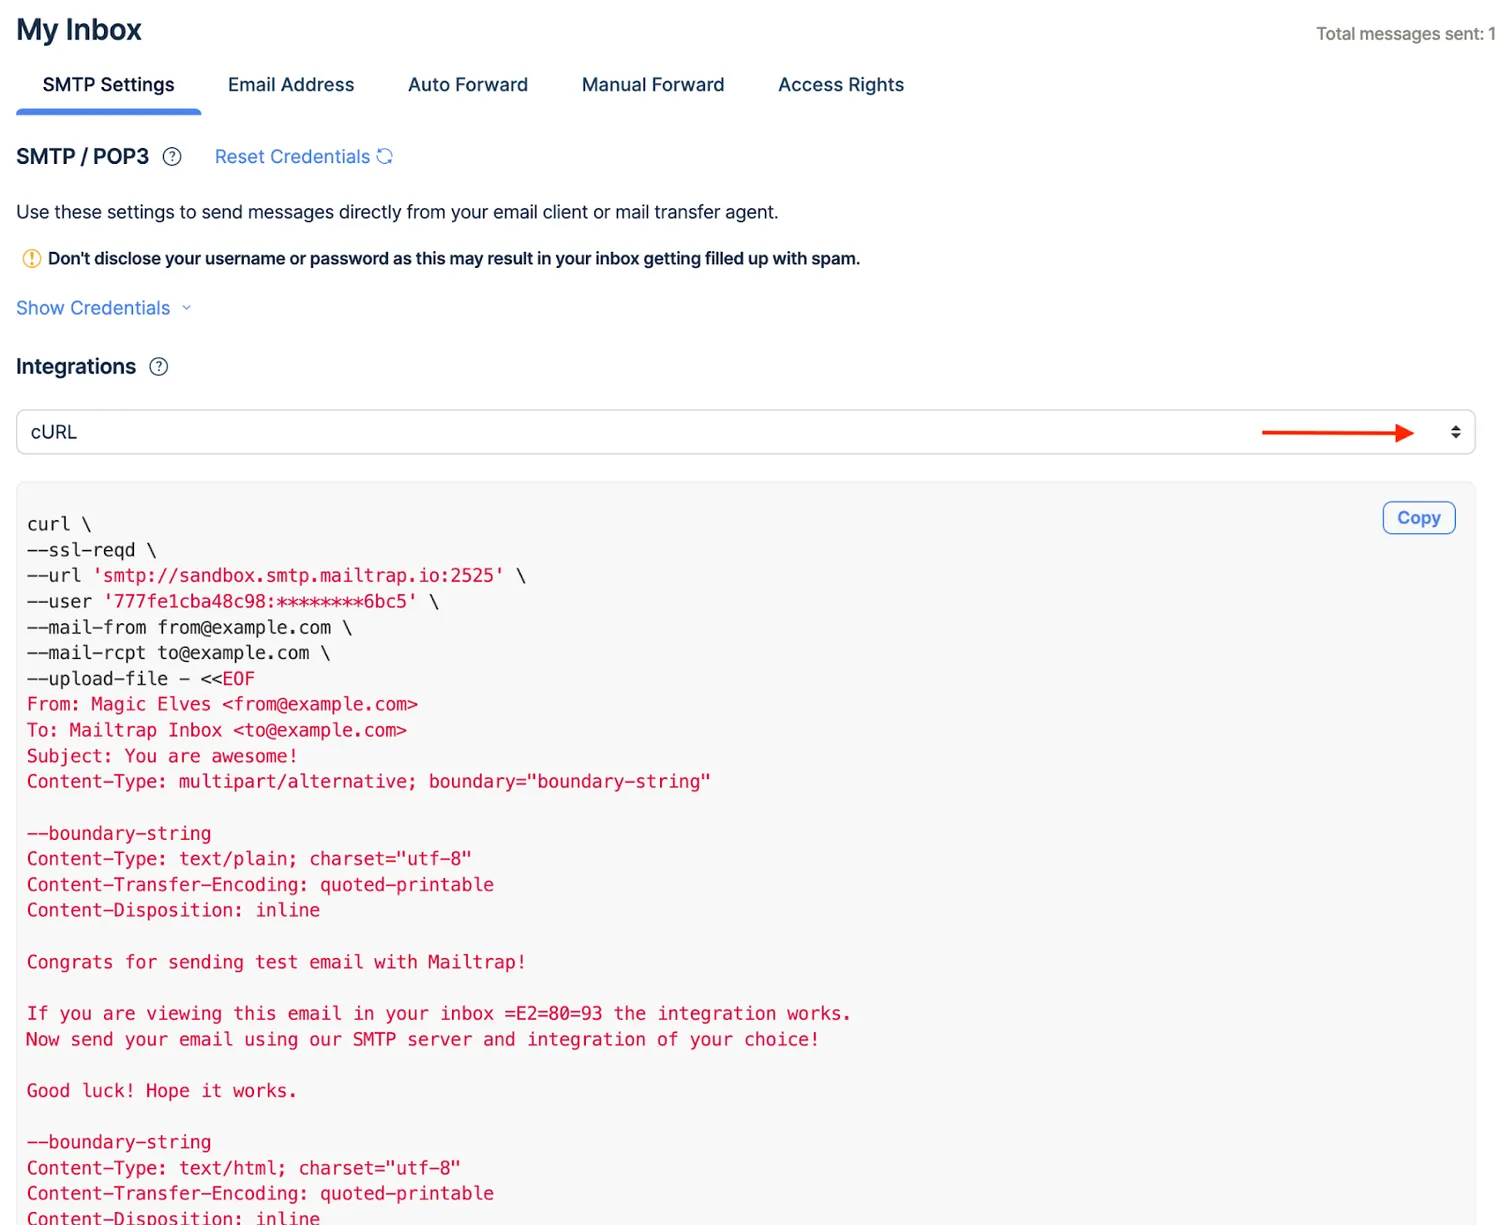Click the Congrats for sending test email line
The image size is (1500, 1225).
276,962
